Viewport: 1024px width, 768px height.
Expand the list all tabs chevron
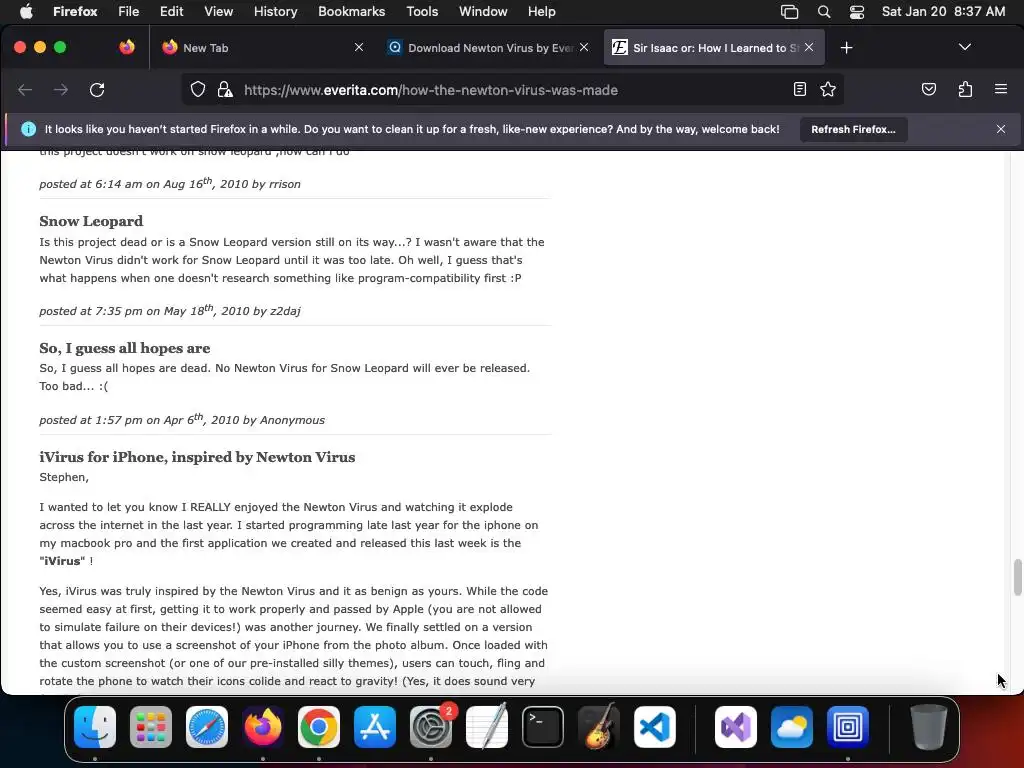tap(965, 47)
